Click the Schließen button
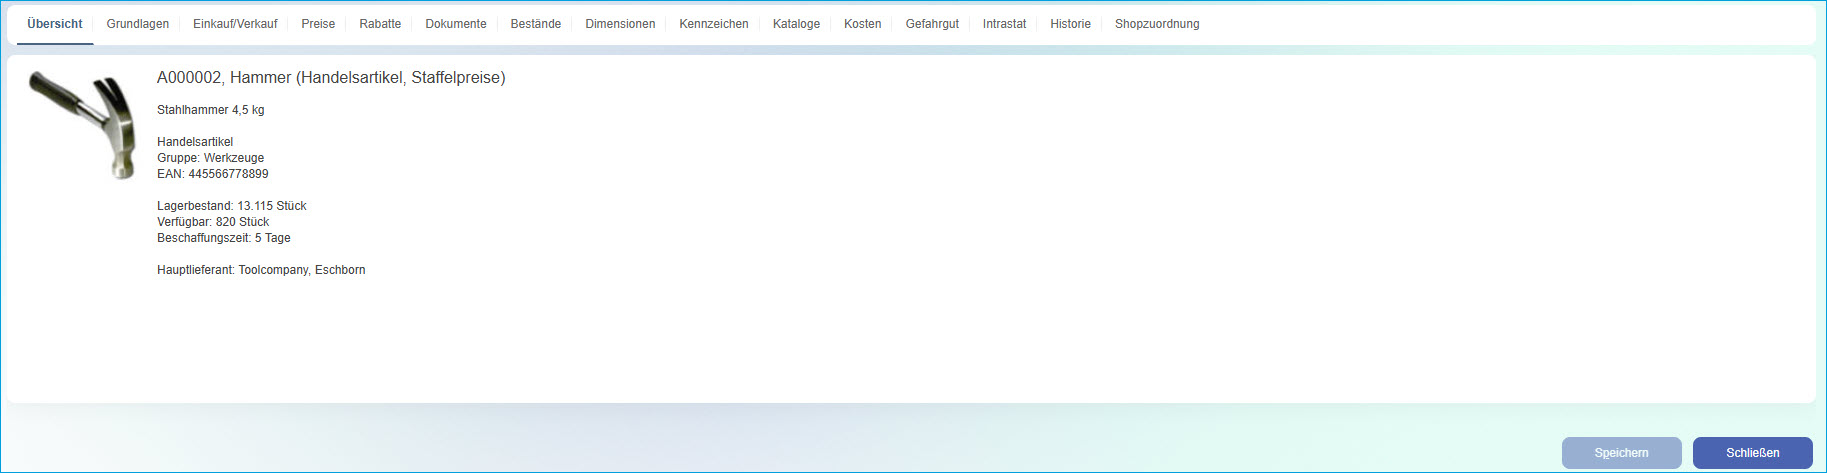1827x473 pixels. point(1752,453)
